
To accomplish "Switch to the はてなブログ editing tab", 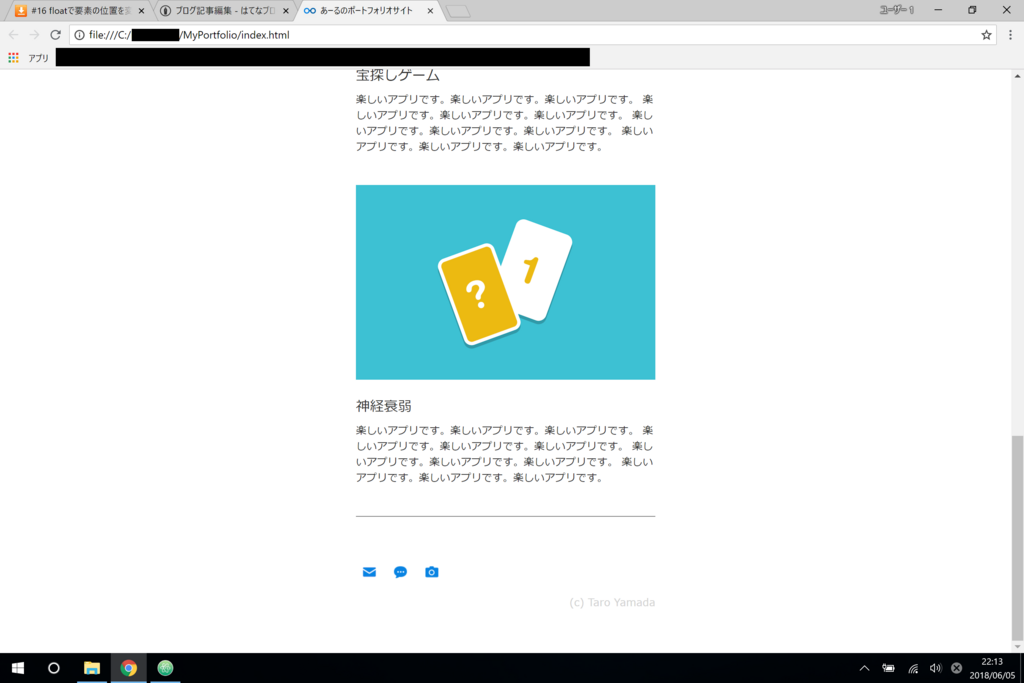I will click(x=210, y=12).
